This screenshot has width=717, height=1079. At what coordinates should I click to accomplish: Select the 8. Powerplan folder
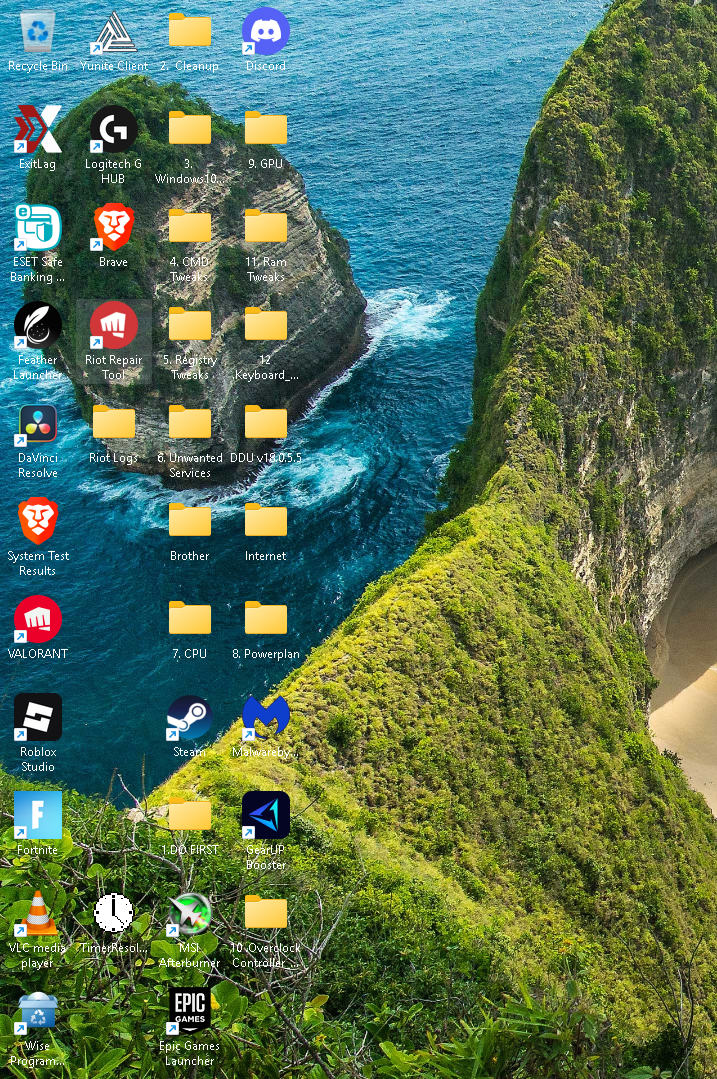tap(266, 619)
